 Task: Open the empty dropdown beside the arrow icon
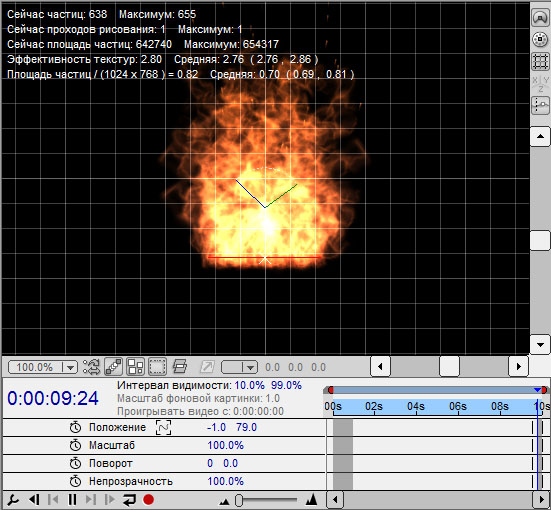[x=239, y=367]
